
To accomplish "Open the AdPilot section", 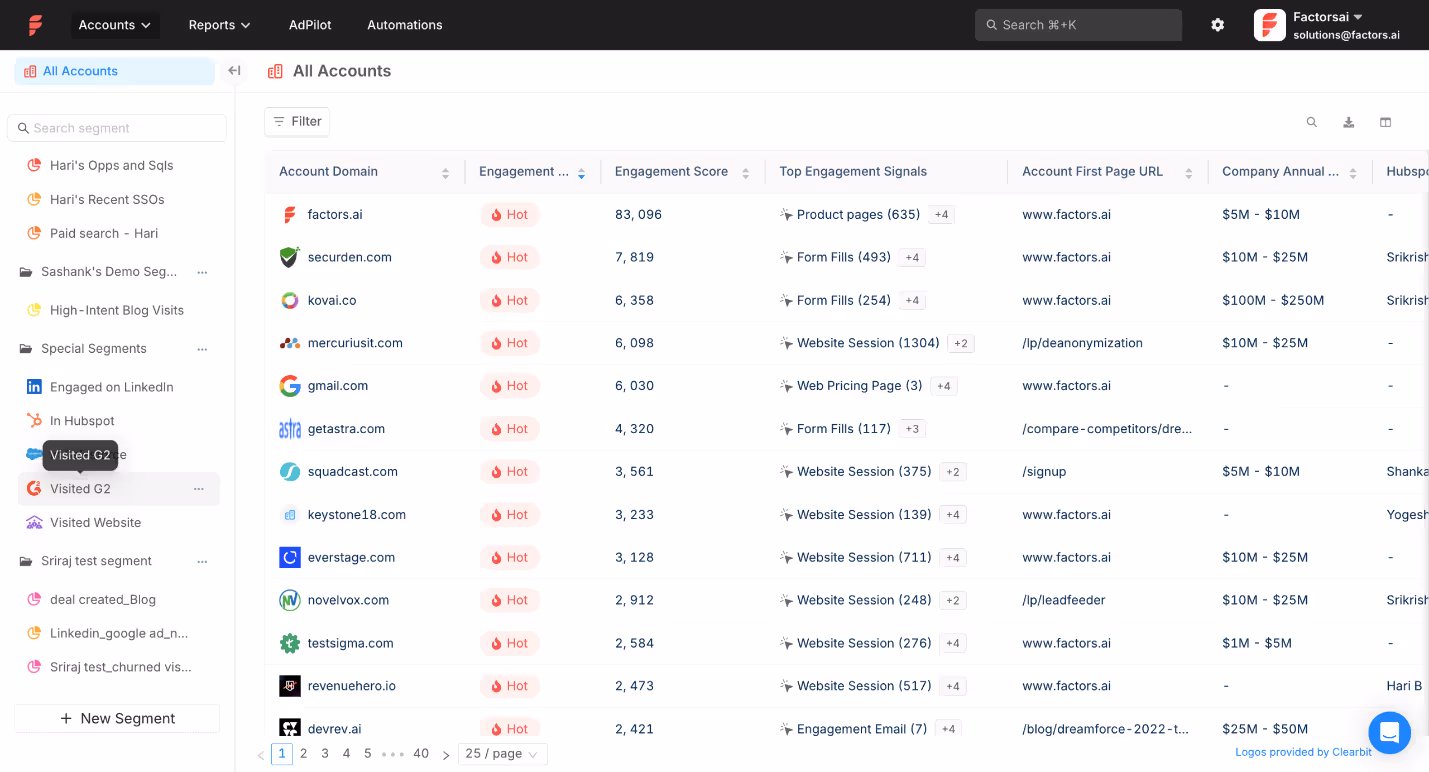I will [x=309, y=24].
